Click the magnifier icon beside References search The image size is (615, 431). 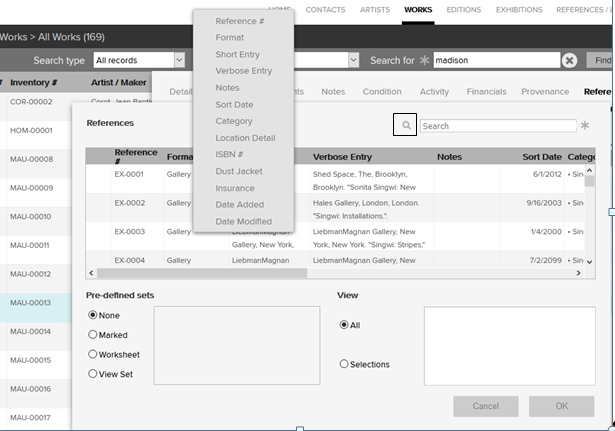coord(405,125)
